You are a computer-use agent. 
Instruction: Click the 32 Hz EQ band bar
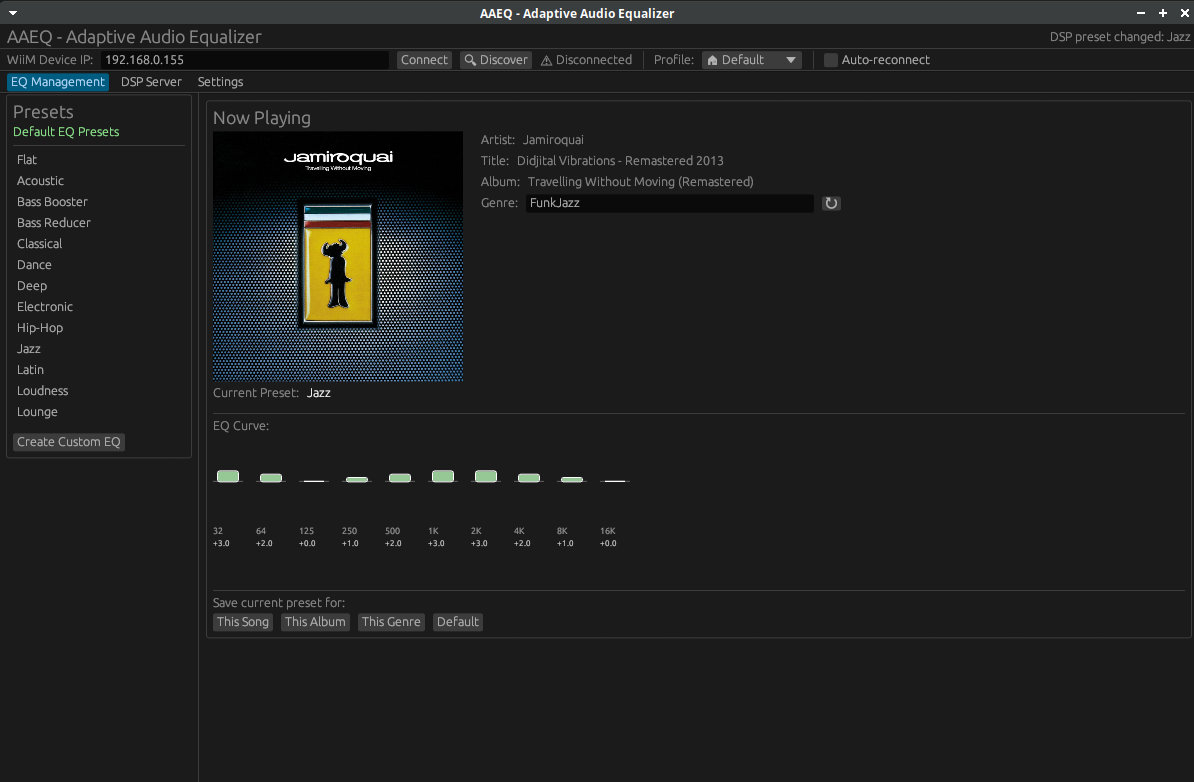click(228, 476)
